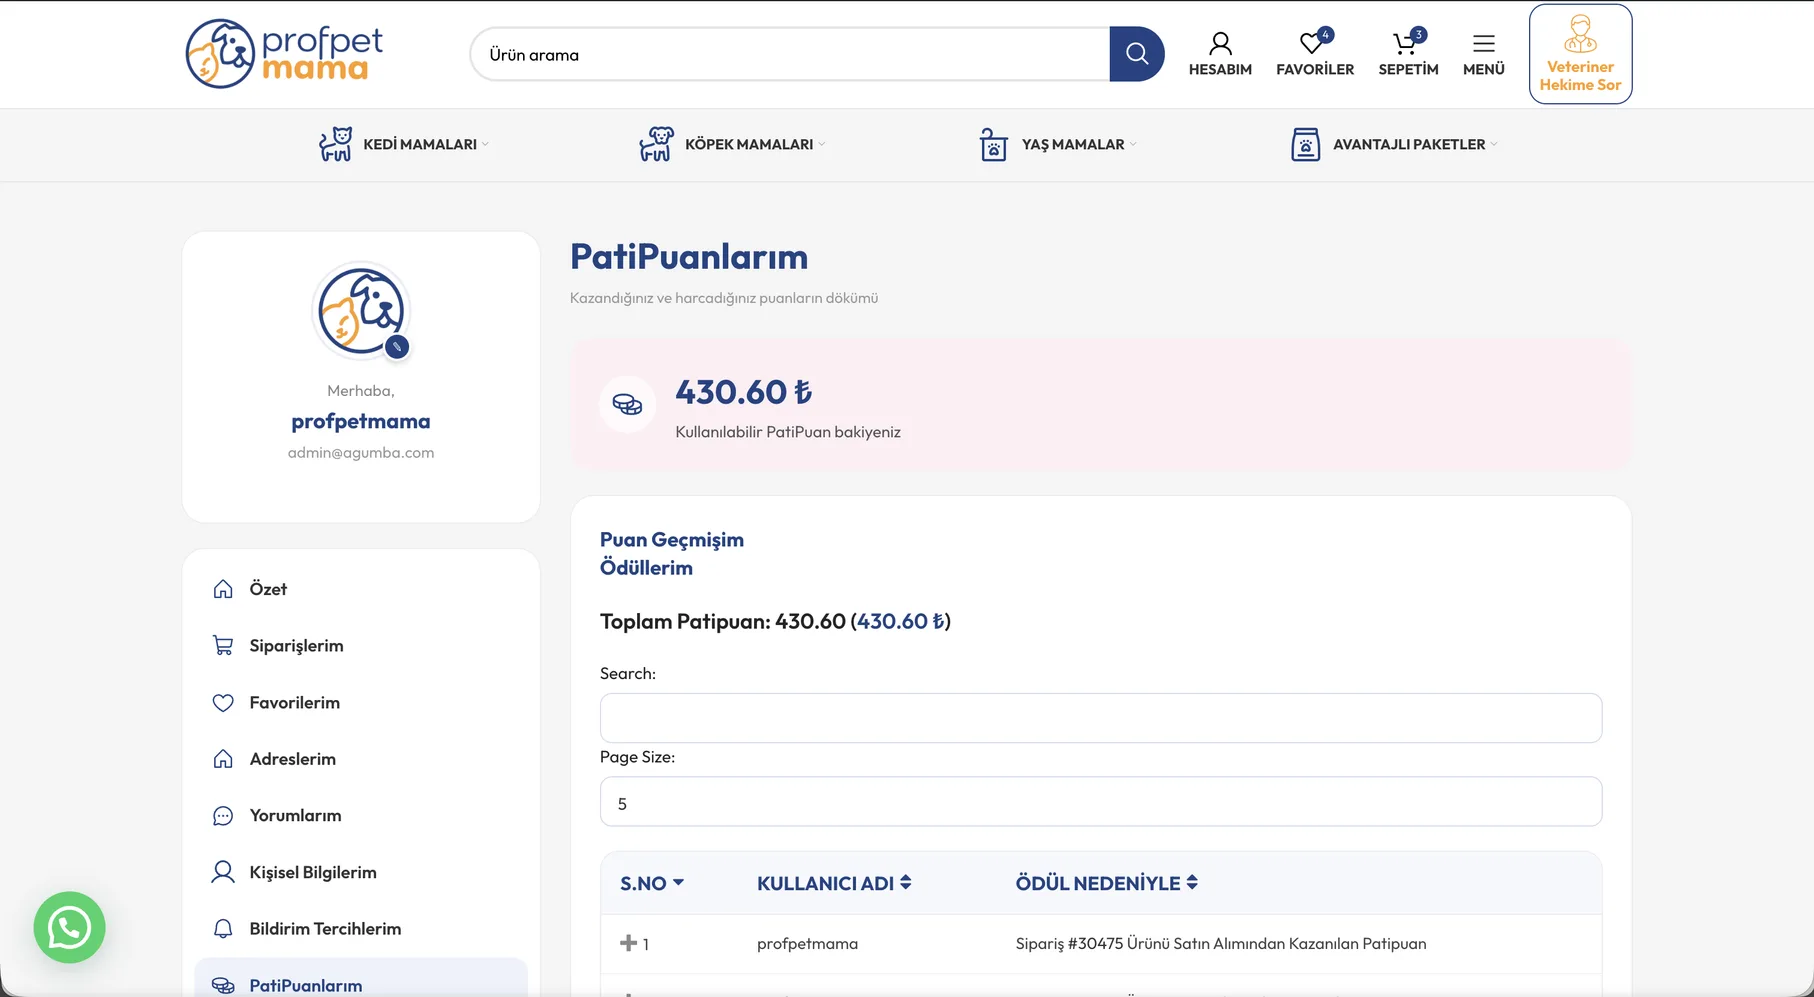Select PatiPuanlarım in the sidebar

(x=361, y=980)
